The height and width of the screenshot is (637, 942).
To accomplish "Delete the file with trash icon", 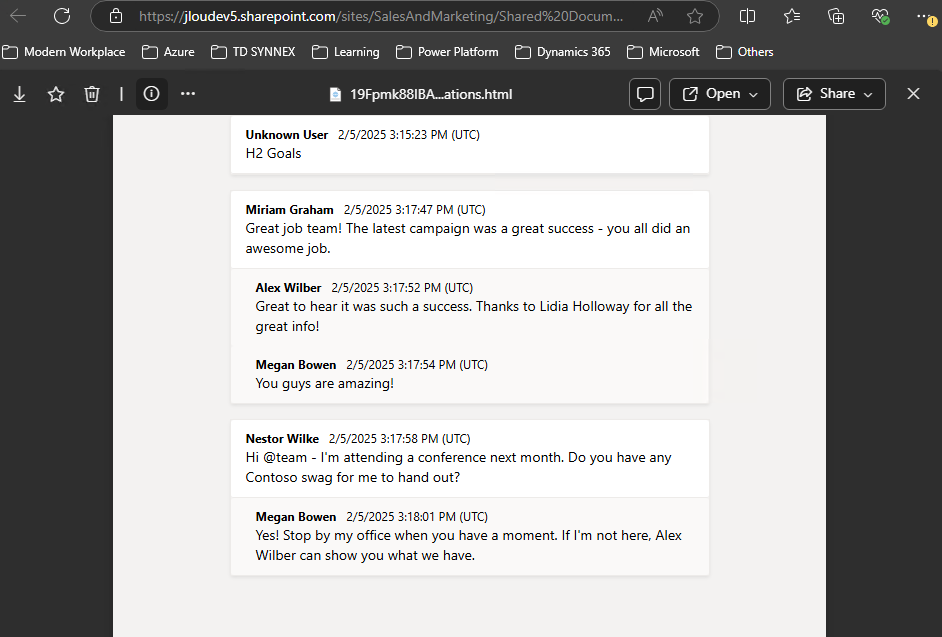I will (x=92, y=94).
